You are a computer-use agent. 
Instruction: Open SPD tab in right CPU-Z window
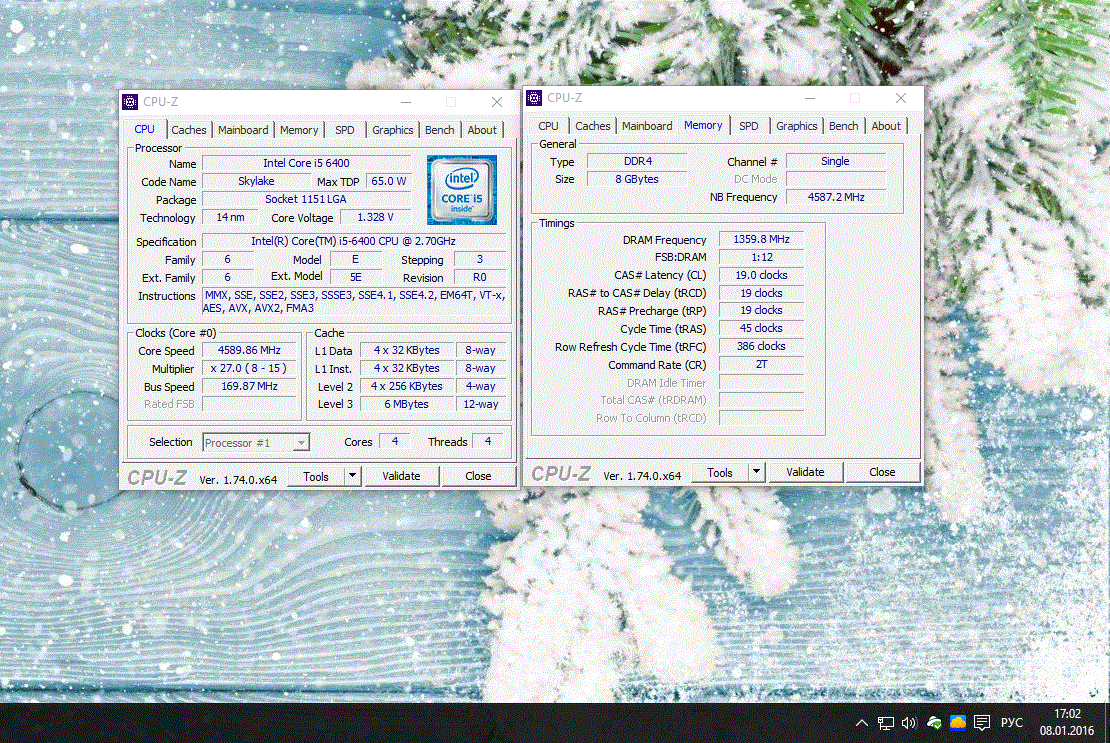749,126
